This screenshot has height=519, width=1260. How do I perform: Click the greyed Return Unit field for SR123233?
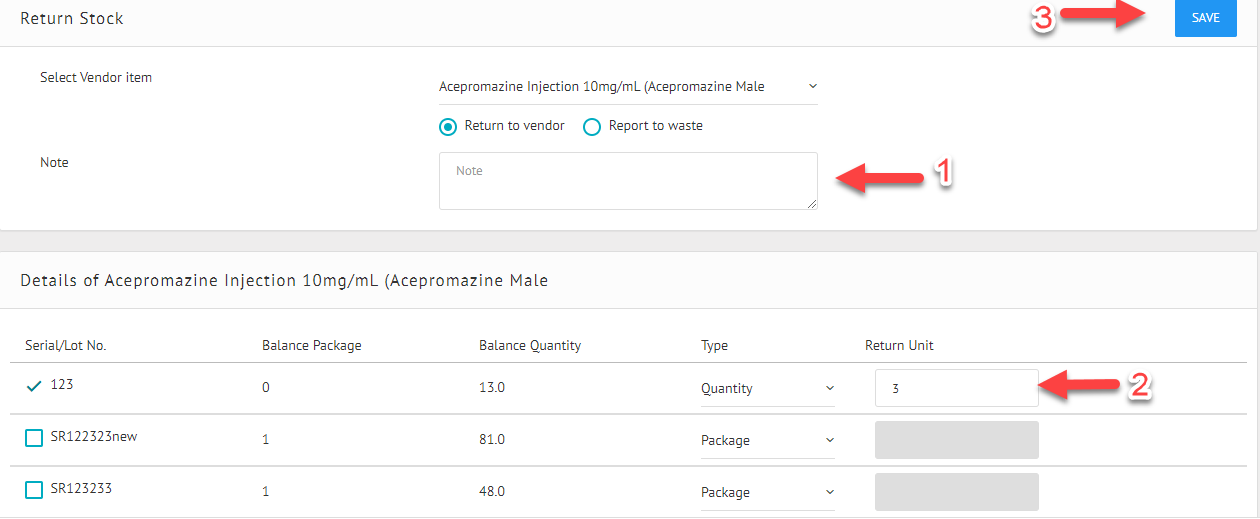coord(956,492)
